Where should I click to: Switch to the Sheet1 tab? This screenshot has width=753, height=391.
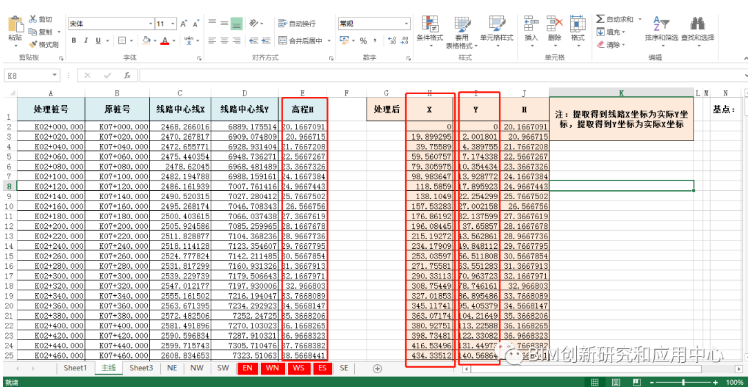click(x=75, y=368)
